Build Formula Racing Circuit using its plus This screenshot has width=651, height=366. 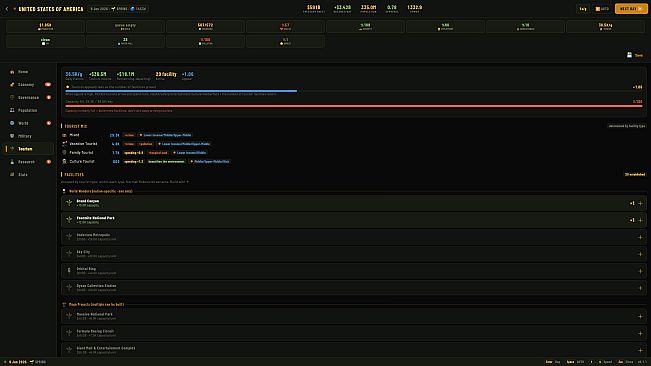640,333
